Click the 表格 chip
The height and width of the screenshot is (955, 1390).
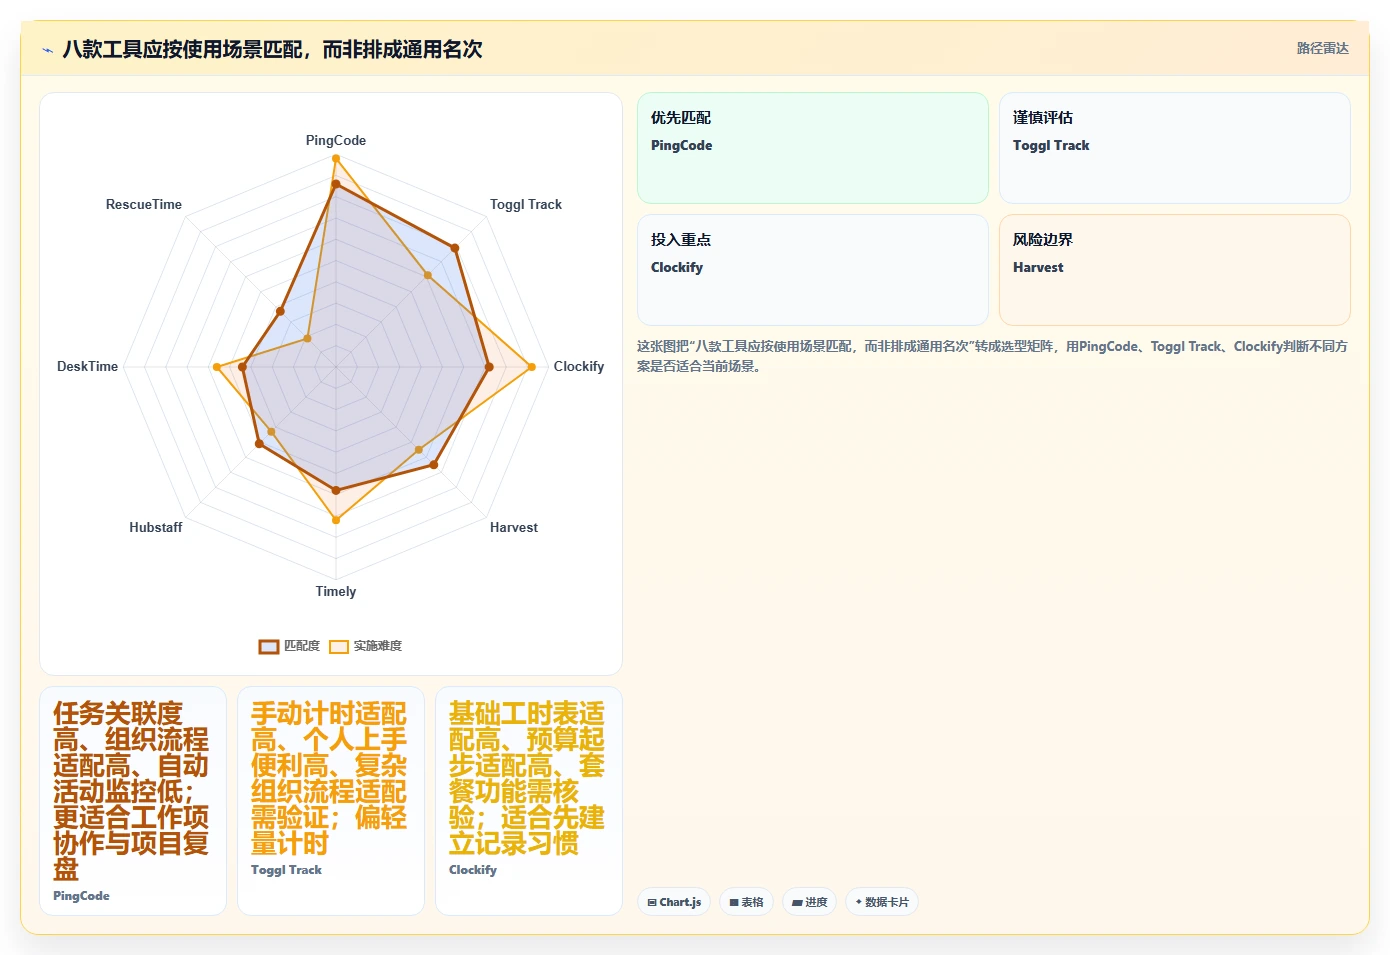[x=746, y=902]
